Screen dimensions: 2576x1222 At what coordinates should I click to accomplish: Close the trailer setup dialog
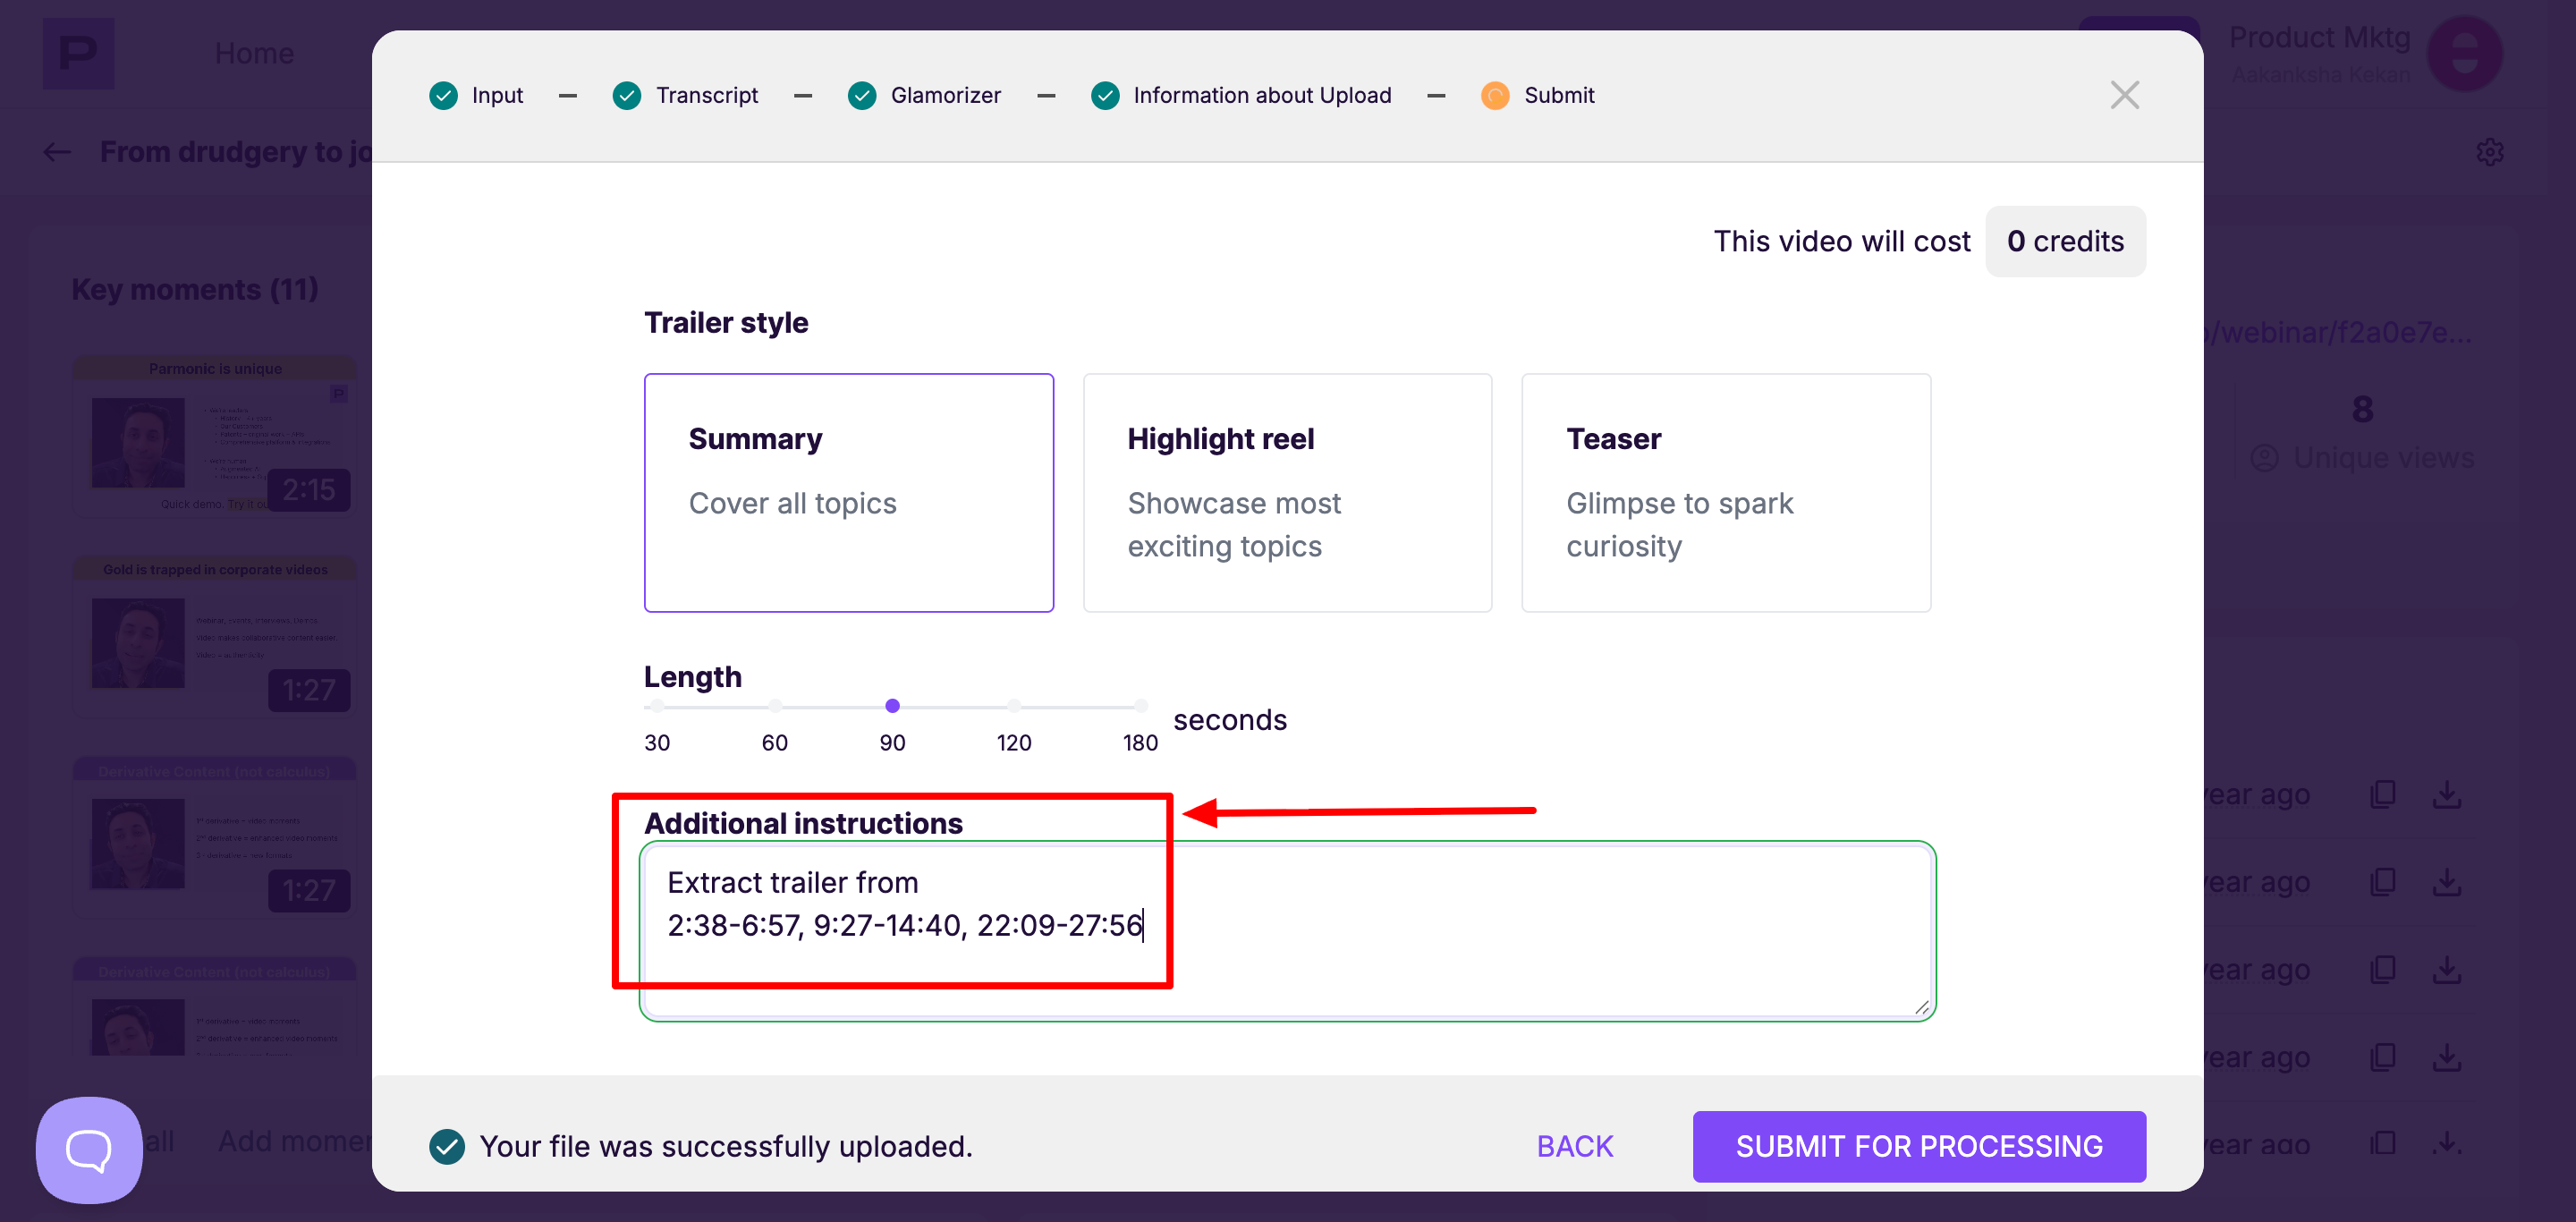(2124, 95)
